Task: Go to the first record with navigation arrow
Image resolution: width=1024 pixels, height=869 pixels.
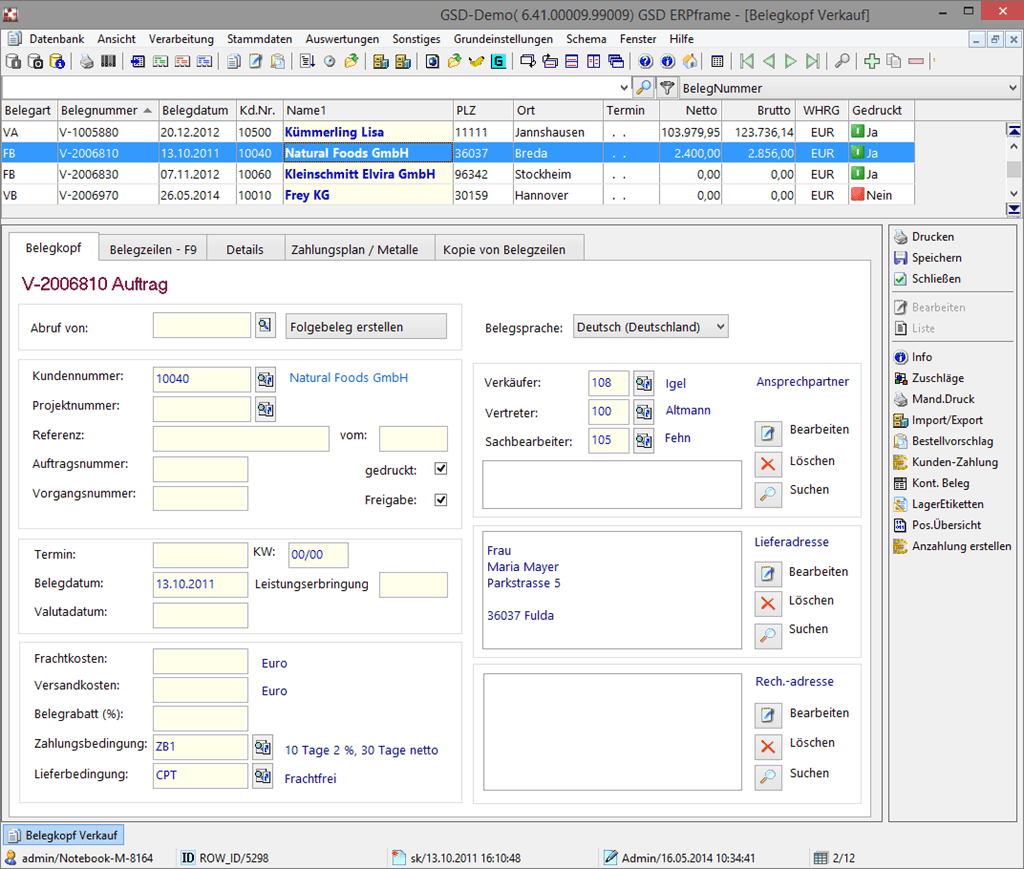Action: point(745,61)
